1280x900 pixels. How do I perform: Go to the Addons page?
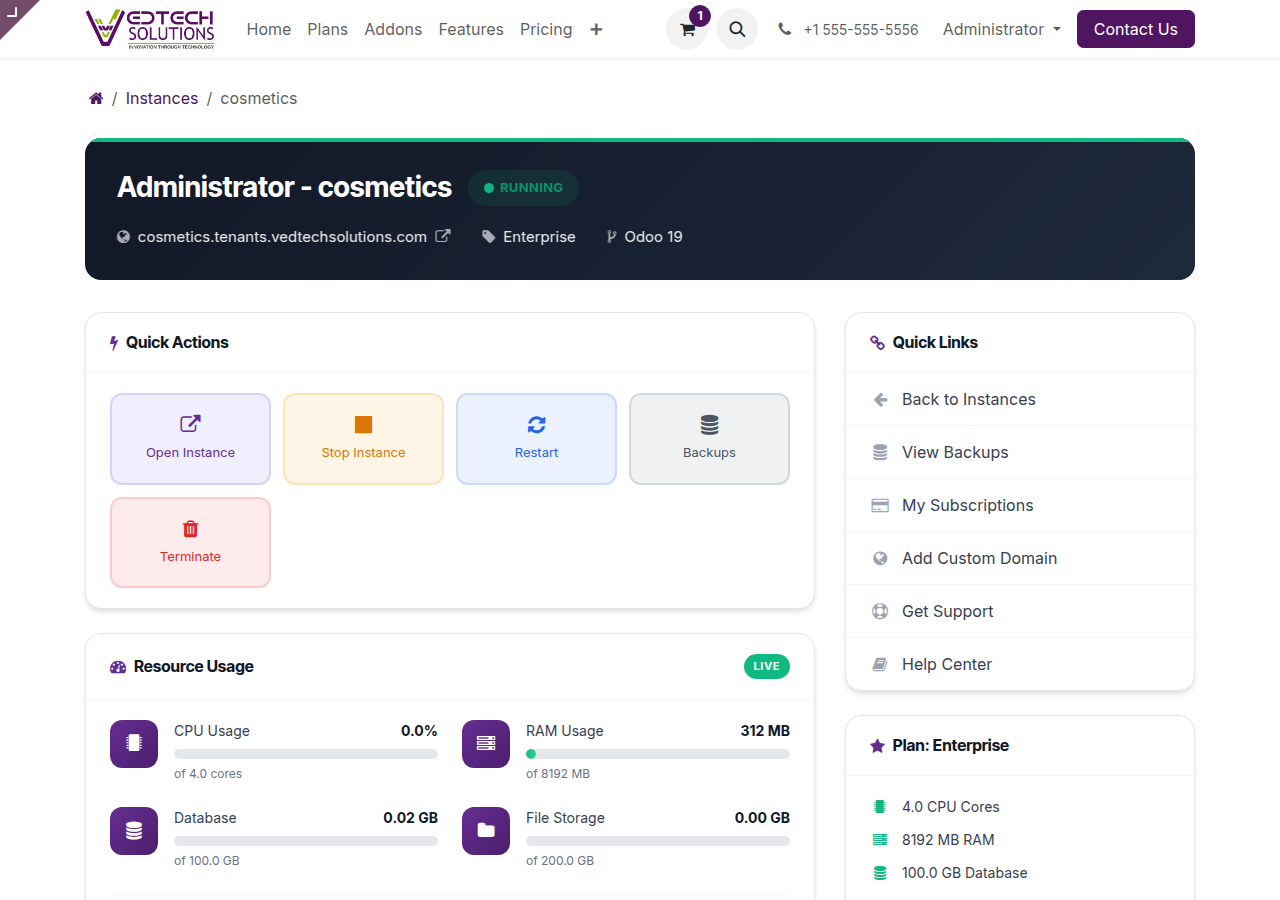pyautogui.click(x=393, y=30)
